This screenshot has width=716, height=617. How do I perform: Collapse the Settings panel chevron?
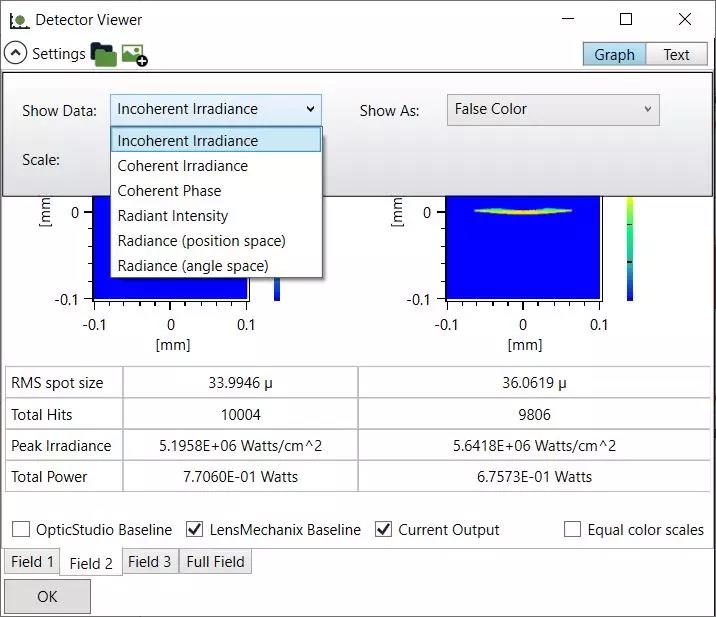(15, 53)
